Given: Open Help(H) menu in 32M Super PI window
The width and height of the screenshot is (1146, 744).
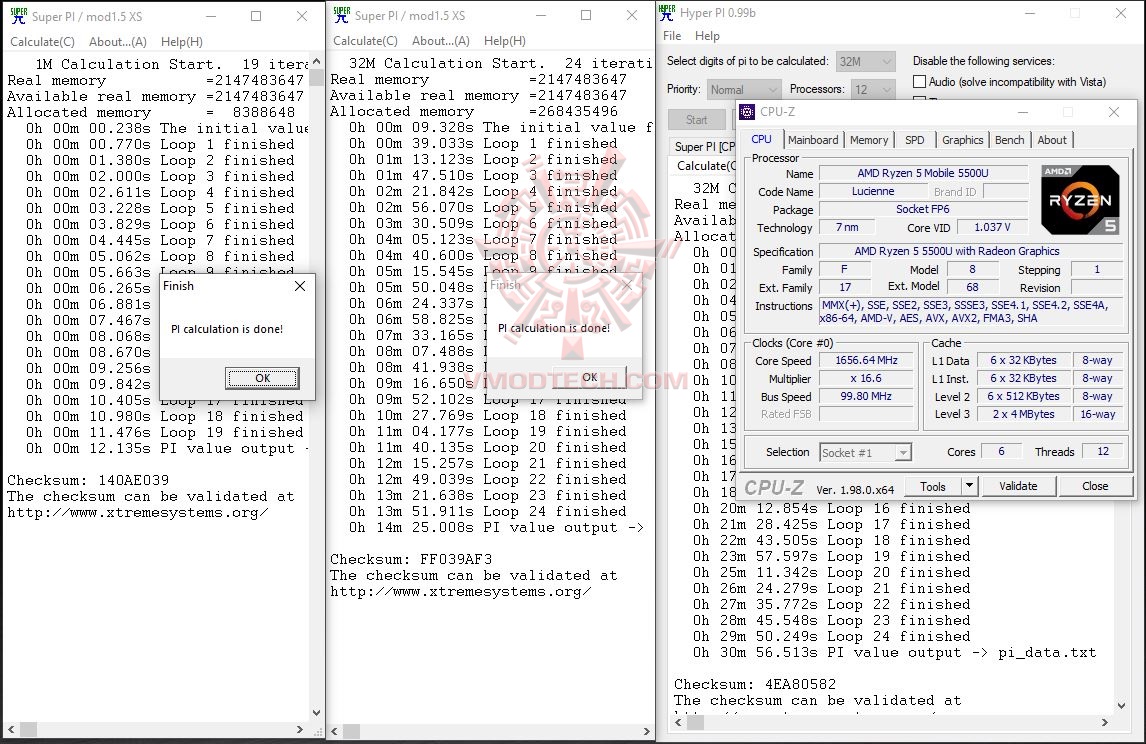Looking at the screenshot, I should click(504, 41).
